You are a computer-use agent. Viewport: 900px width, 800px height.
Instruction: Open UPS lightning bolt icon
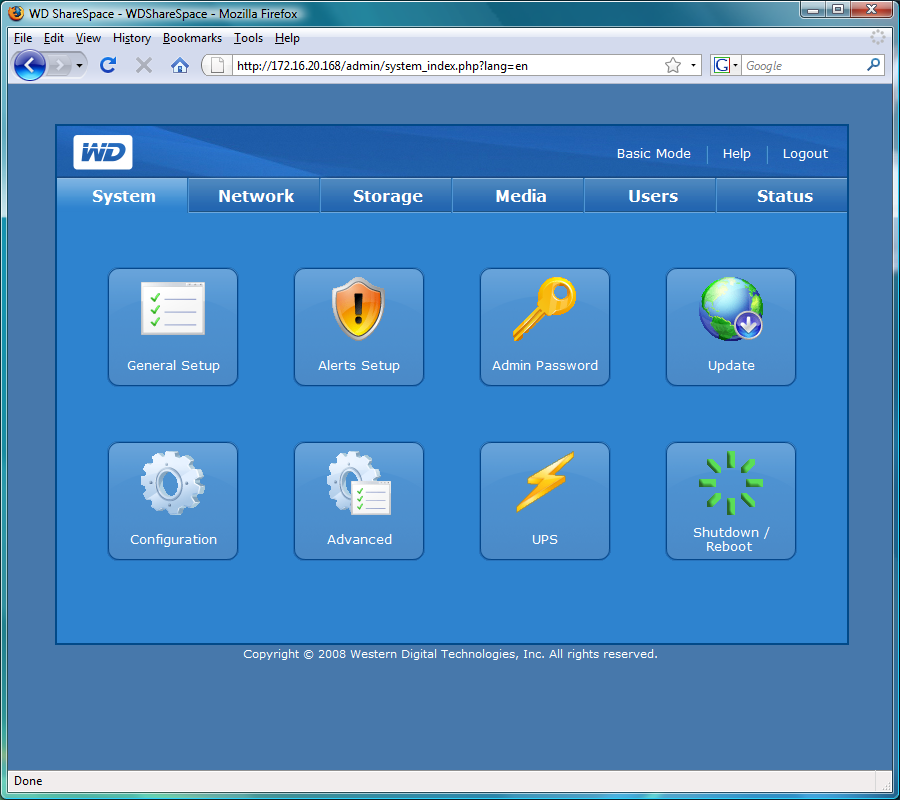coord(545,481)
